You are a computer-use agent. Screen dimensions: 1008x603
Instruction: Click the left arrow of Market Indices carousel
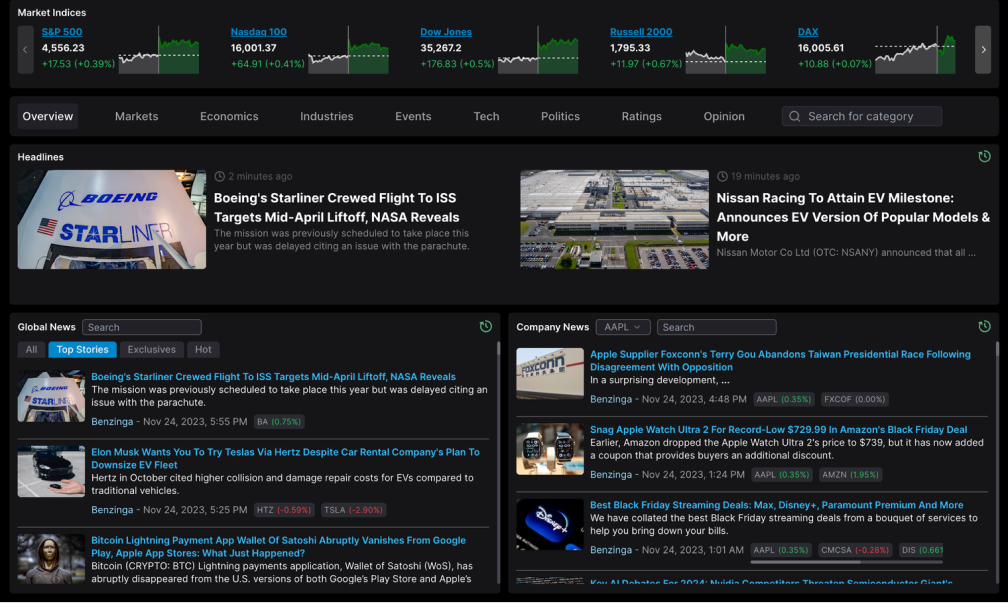tap(25, 50)
